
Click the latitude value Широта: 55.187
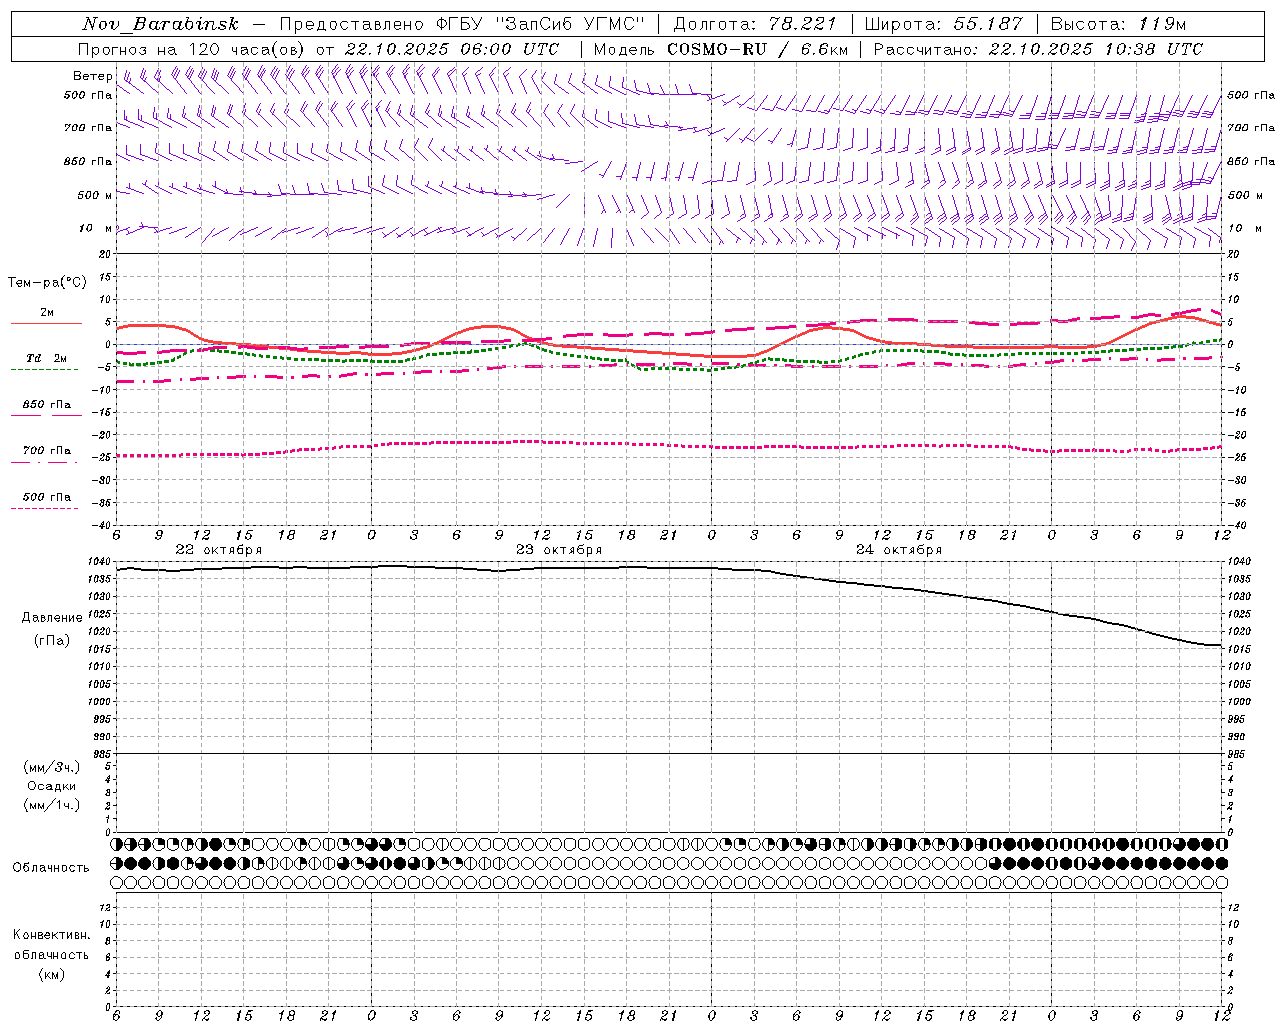(x=944, y=24)
